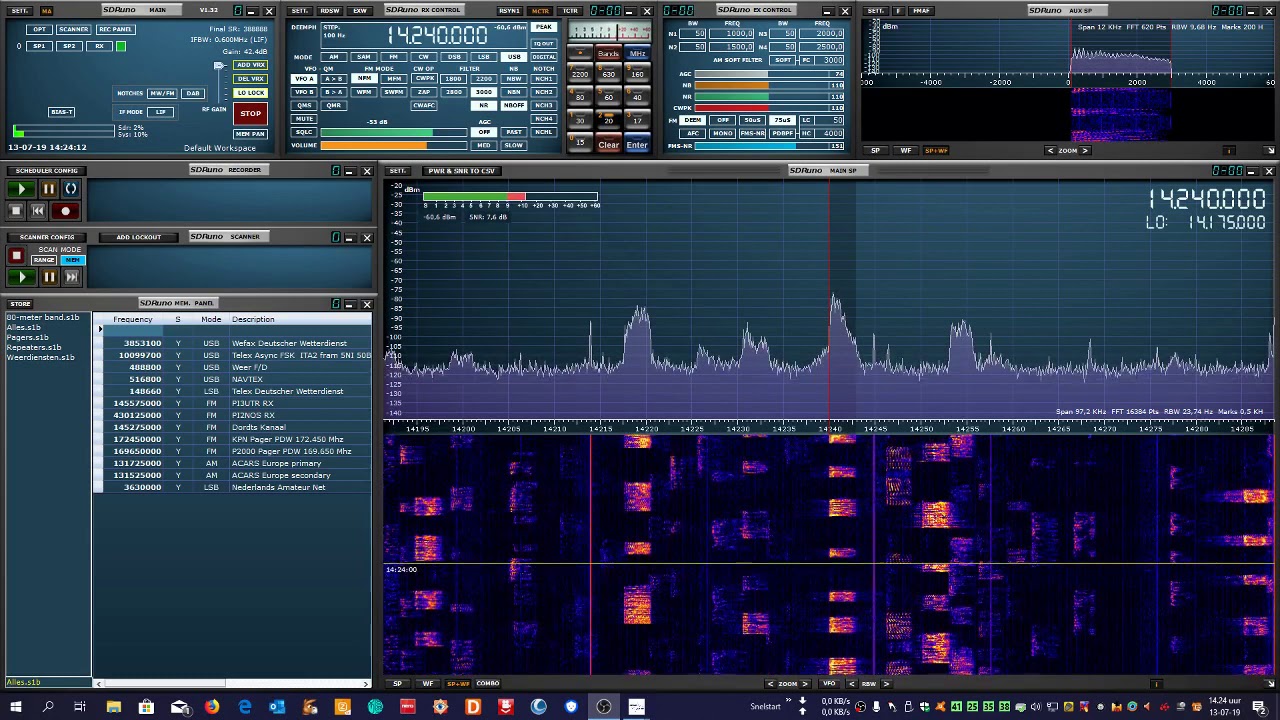Switch Main SP view to COMBO

click(x=488, y=684)
